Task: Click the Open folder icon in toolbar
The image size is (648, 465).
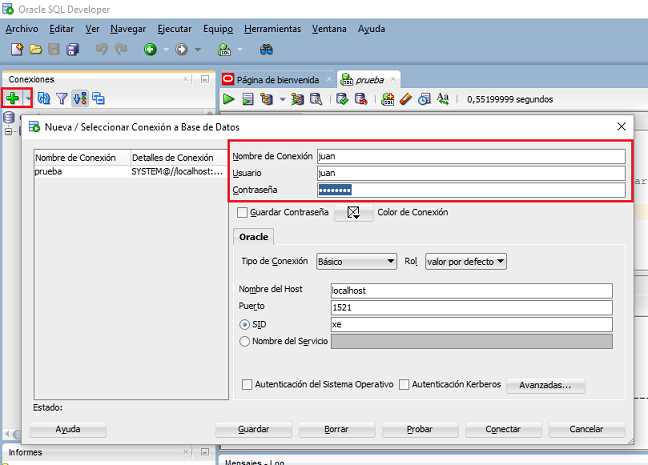Action: click(36, 50)
